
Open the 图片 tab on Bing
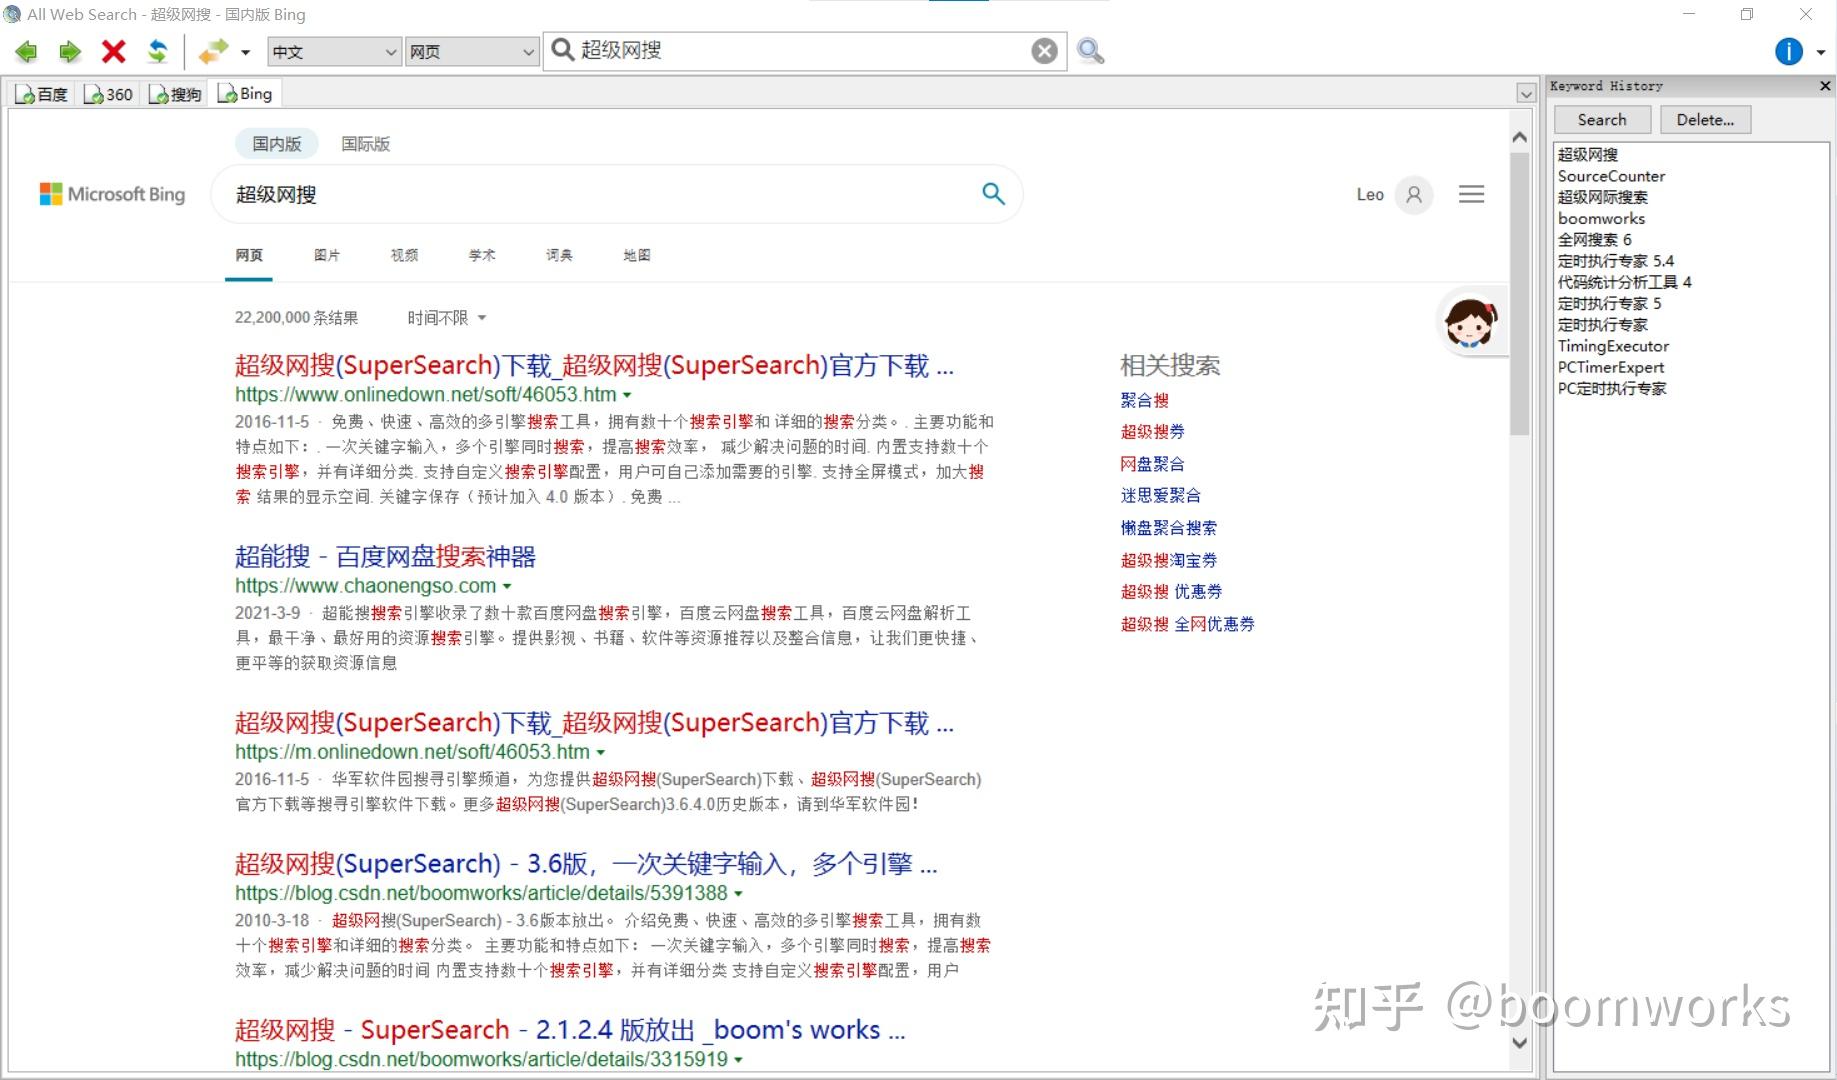(327, 255)
